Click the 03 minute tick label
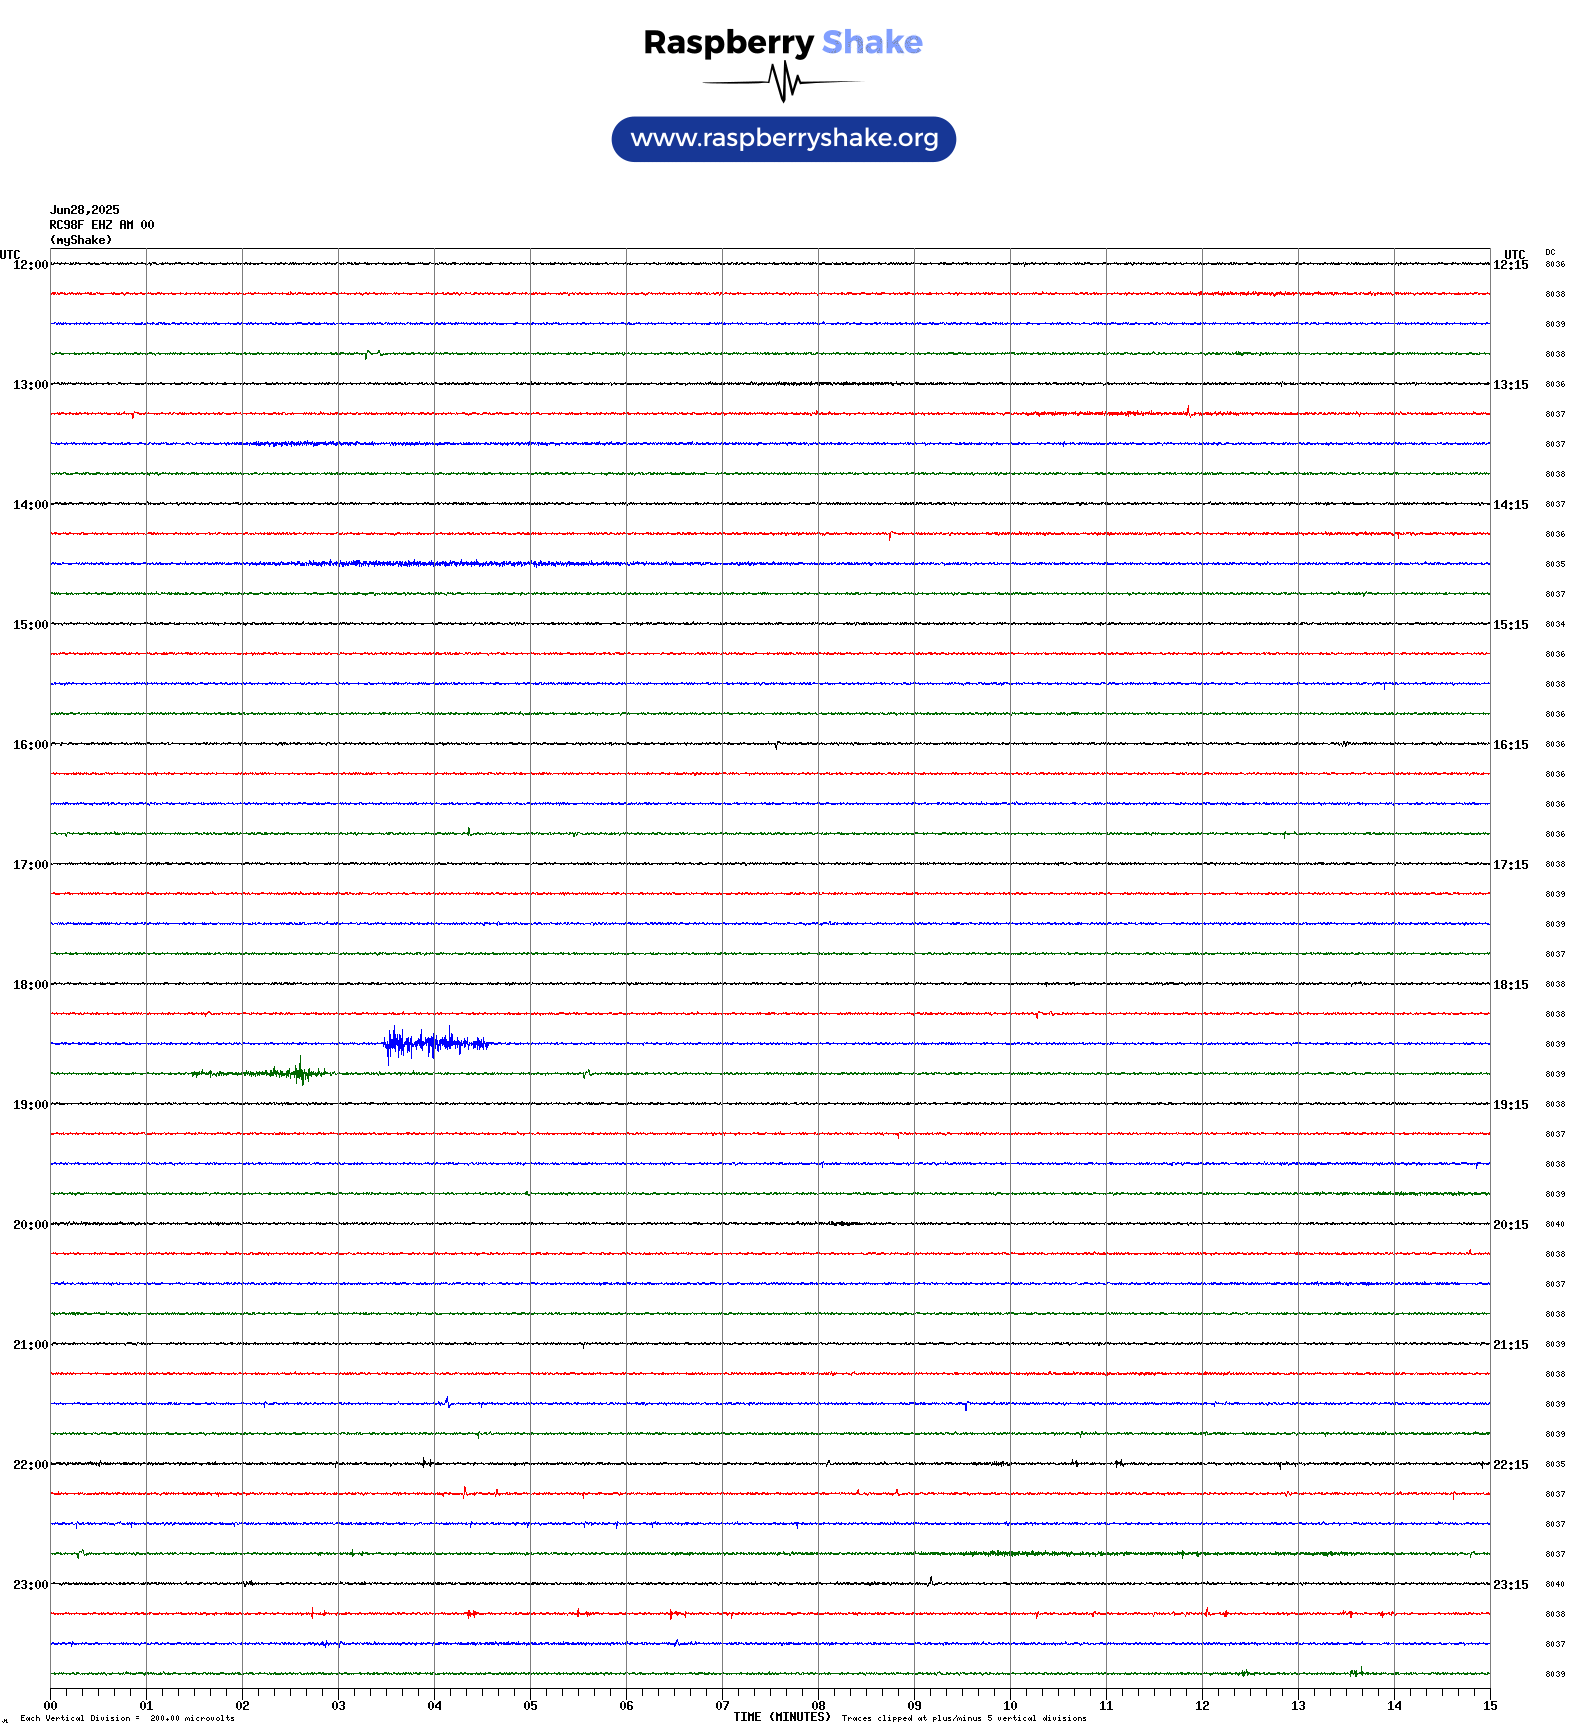This screenshot has height=1732, width=1570. (339, 1706)
